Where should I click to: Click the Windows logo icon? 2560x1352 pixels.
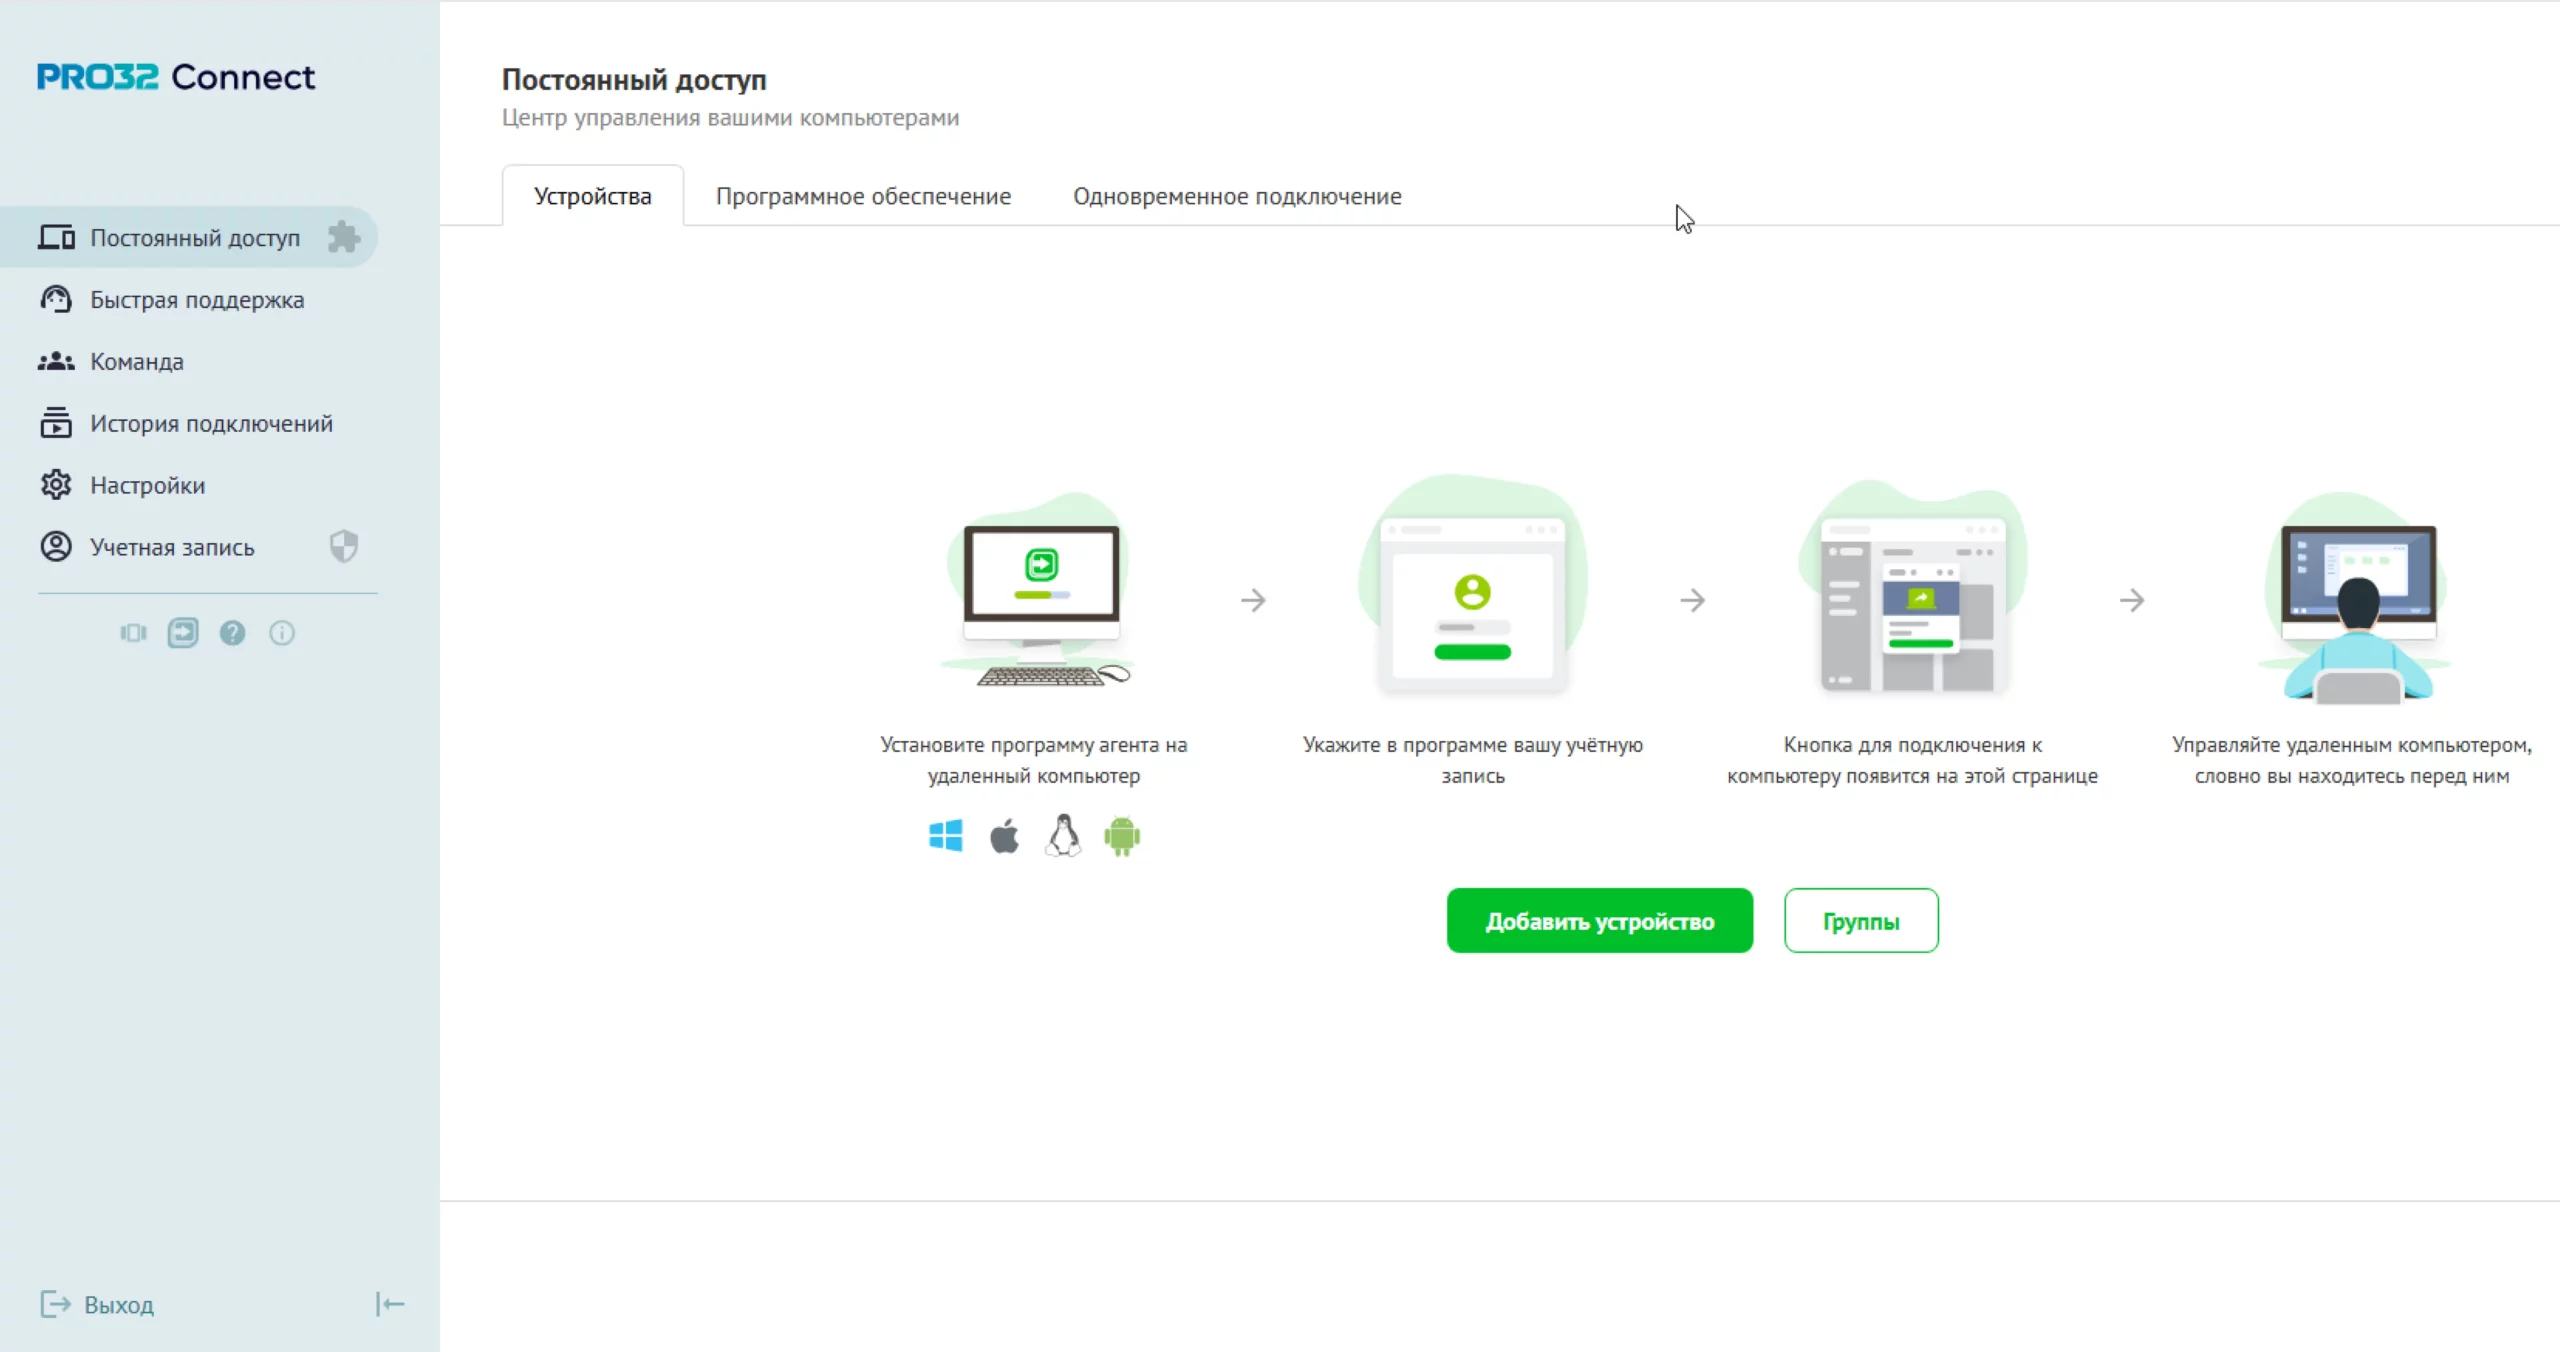[945, 836]
